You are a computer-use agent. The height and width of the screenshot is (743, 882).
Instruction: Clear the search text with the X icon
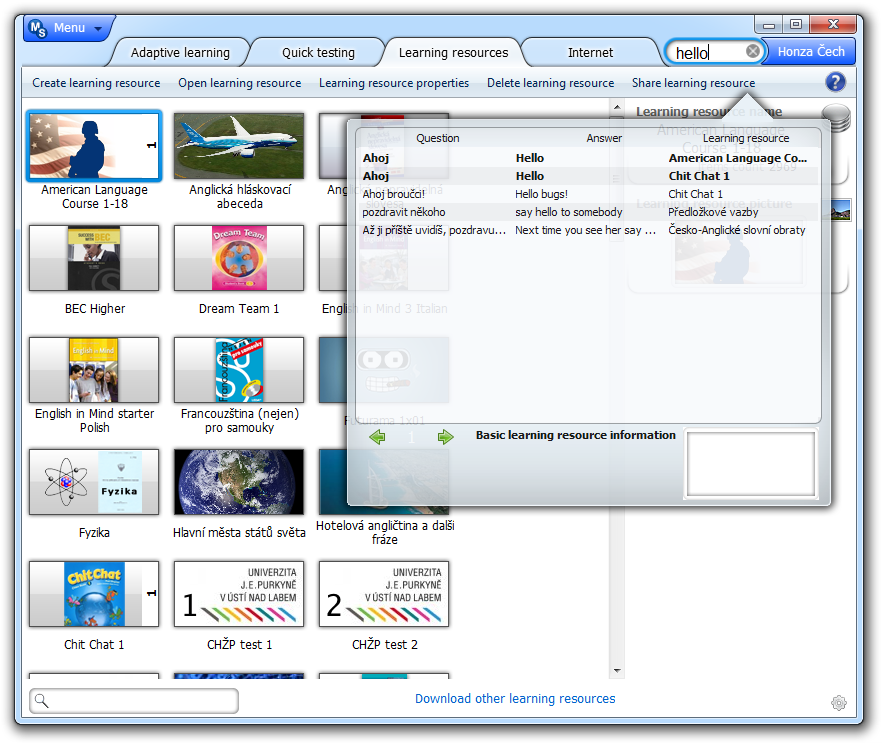tap(753, 52)
